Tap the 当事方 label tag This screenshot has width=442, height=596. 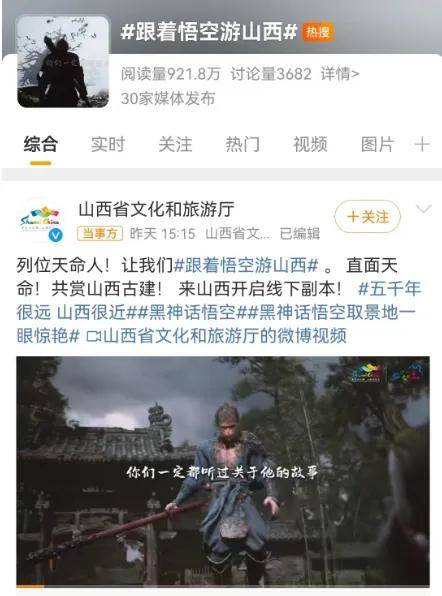coord(100,233)
